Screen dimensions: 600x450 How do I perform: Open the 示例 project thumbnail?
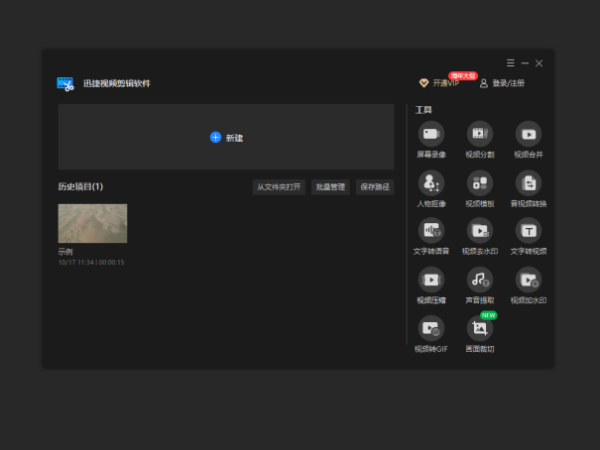pyautogui.click(x=93, y=223)
